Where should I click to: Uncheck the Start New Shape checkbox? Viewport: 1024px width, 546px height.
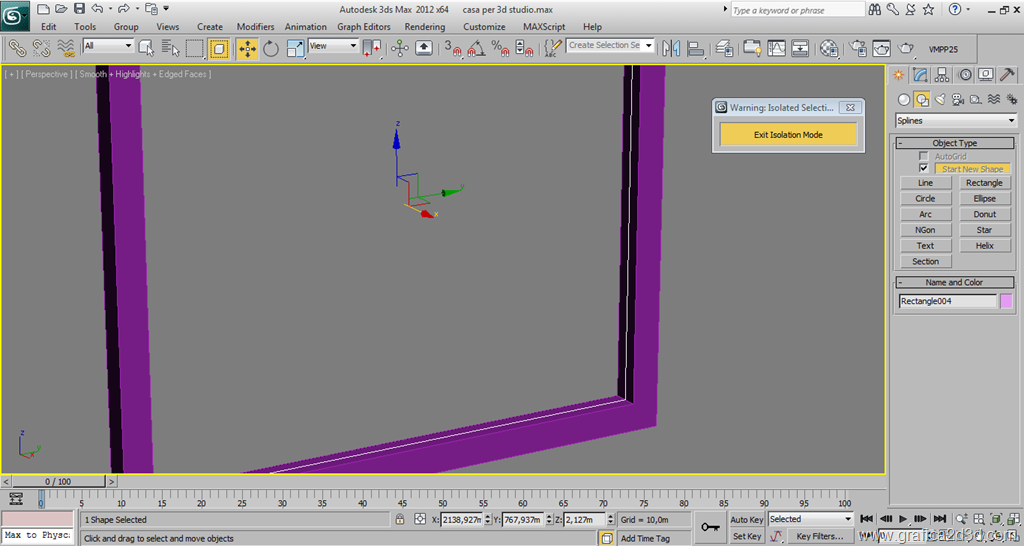(x=924, y=168)
